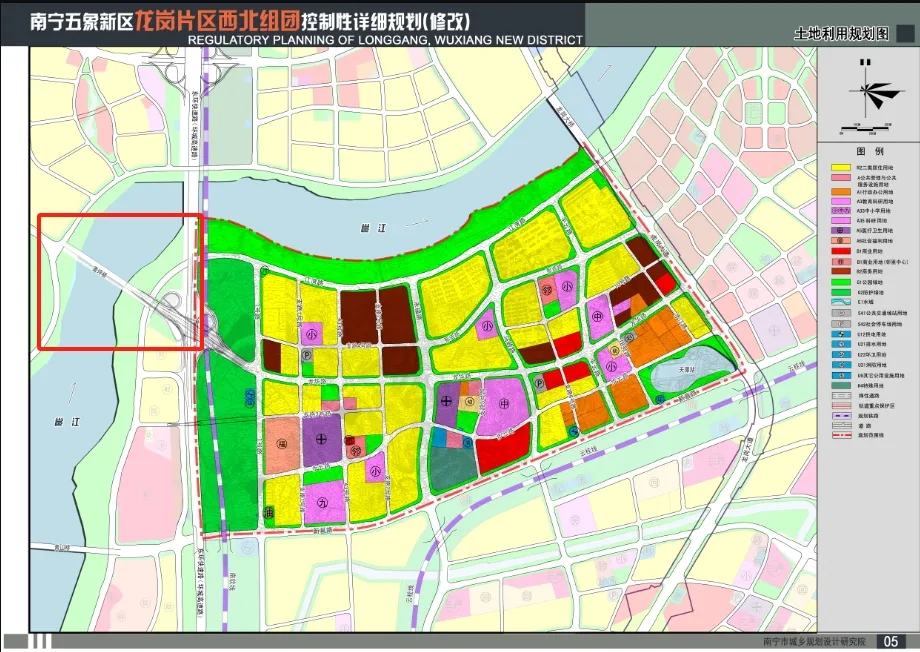Click the 小 school icon in the northeast
Screen dimensions: 920x652
567,287
